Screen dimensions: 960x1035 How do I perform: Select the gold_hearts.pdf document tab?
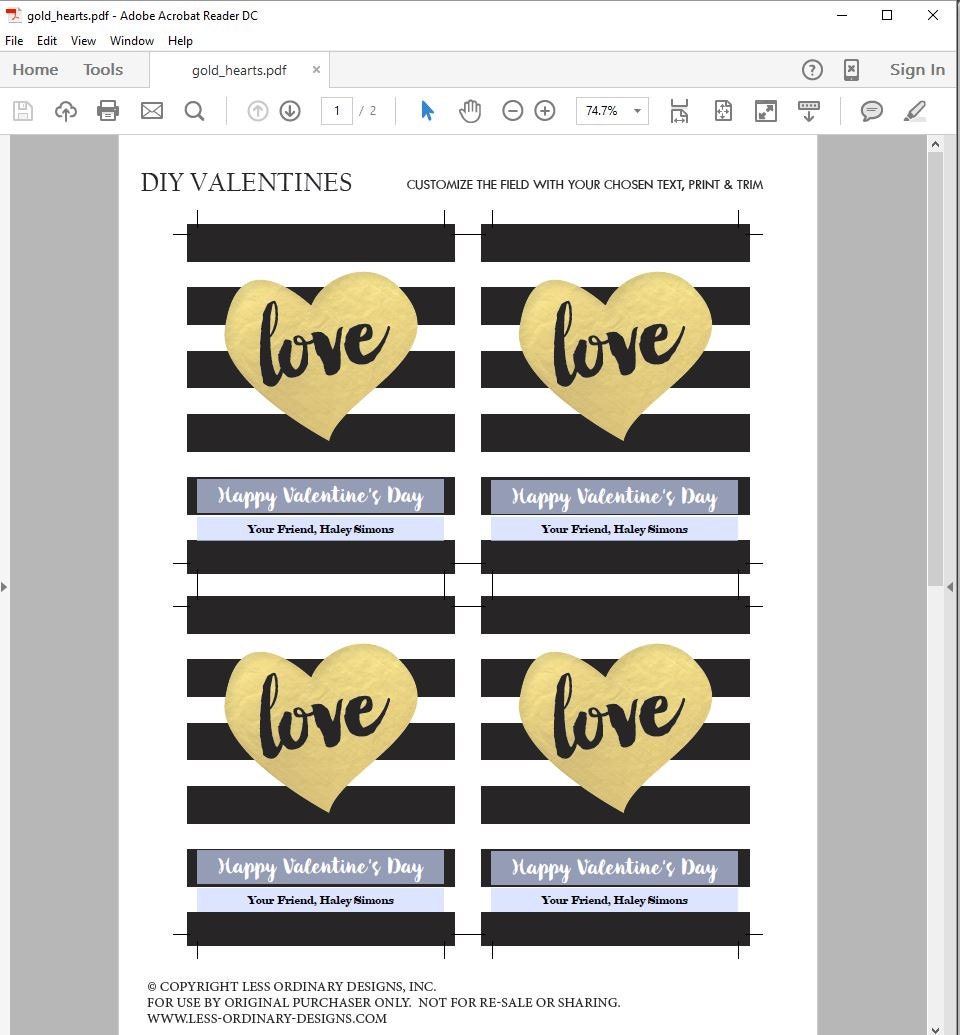point(239,70)
